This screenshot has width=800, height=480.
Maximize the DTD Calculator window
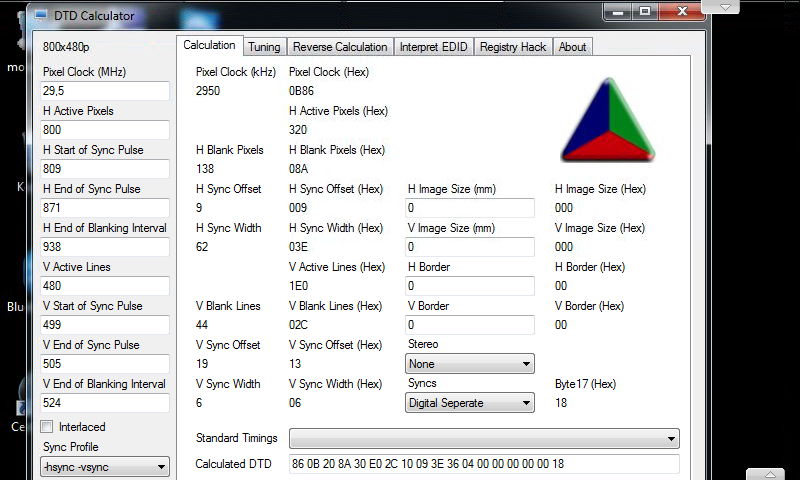pyautogui.click(x=645, y=12)
